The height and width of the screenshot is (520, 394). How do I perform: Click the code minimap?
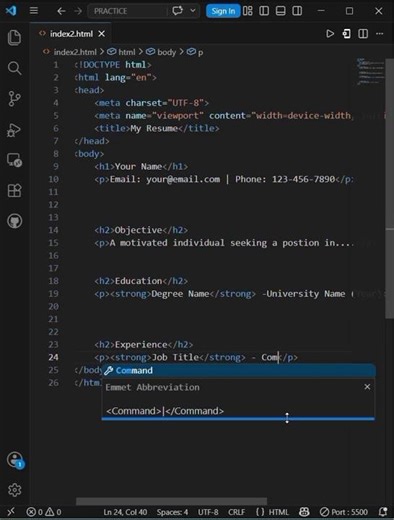pyautogui.click(x=370, y=72)
